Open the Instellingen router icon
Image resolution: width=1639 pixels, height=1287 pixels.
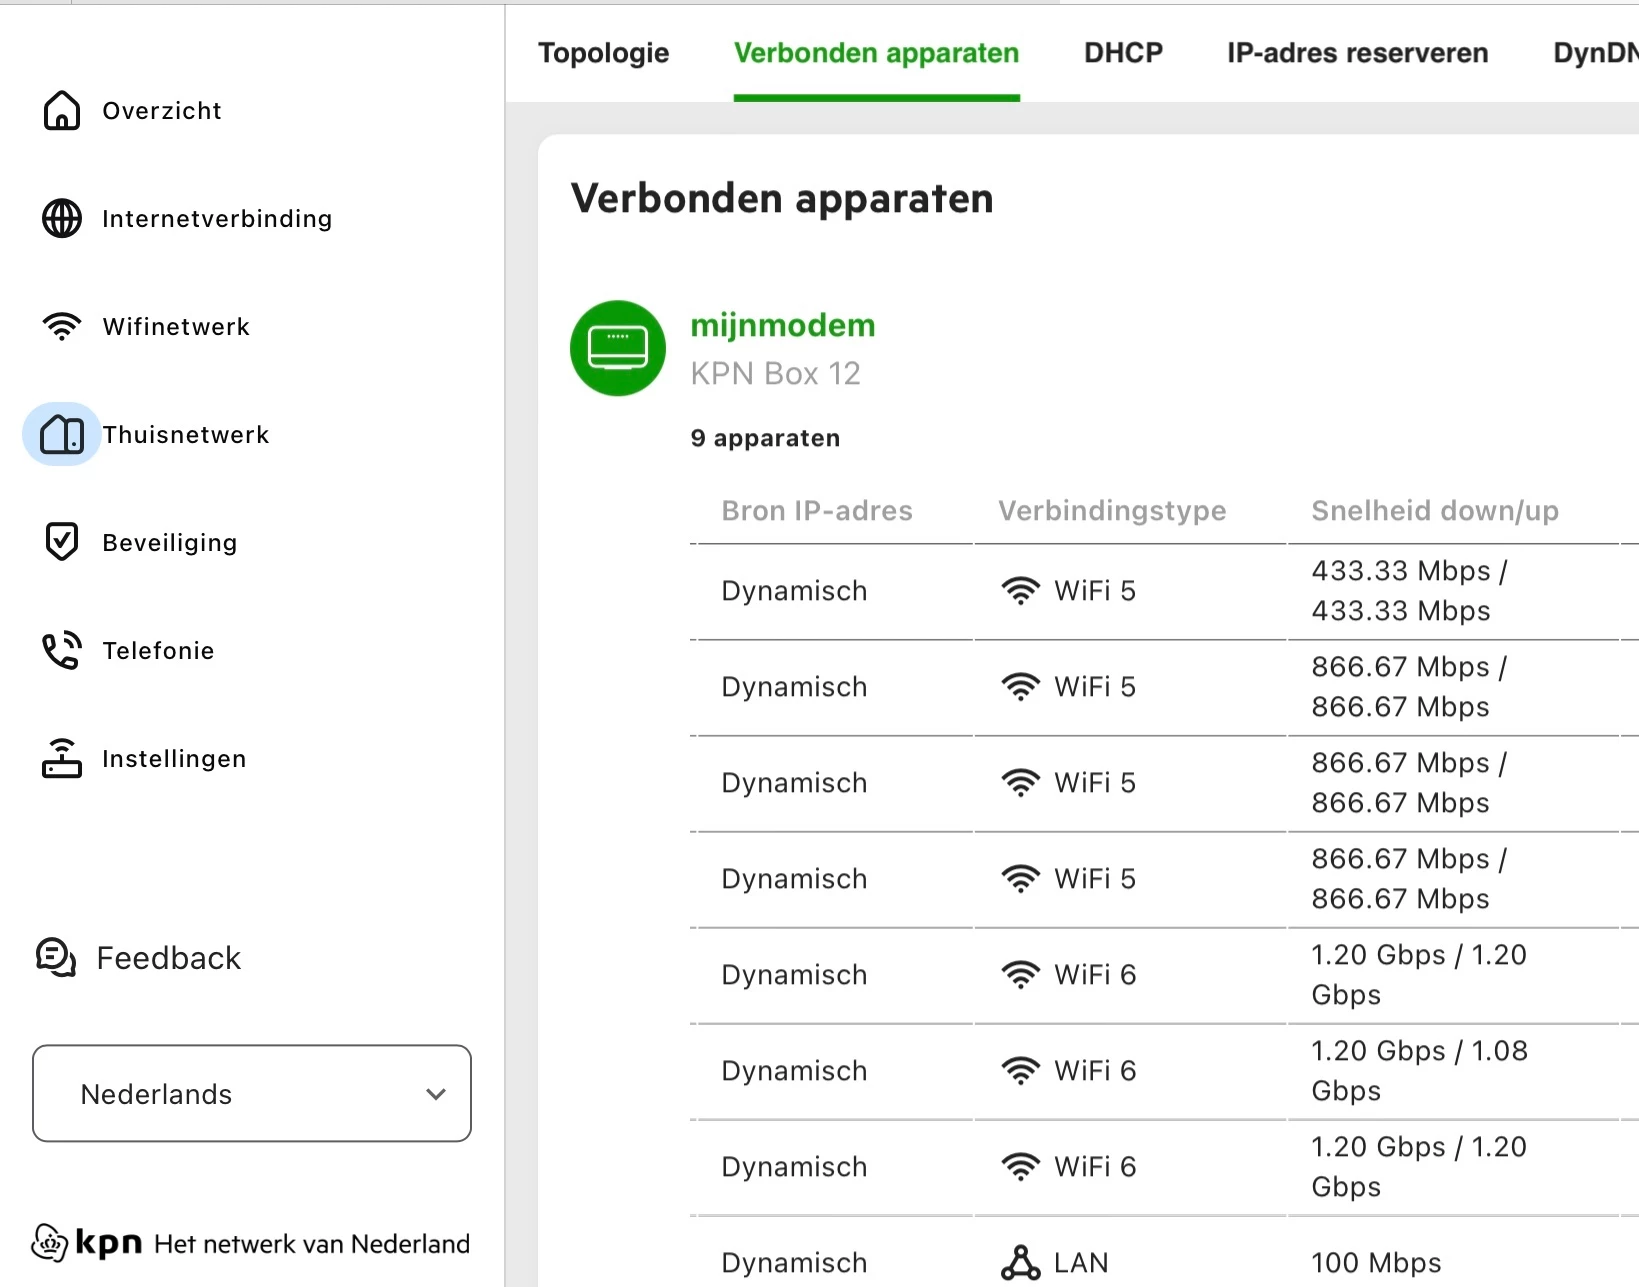click(62, 759)
